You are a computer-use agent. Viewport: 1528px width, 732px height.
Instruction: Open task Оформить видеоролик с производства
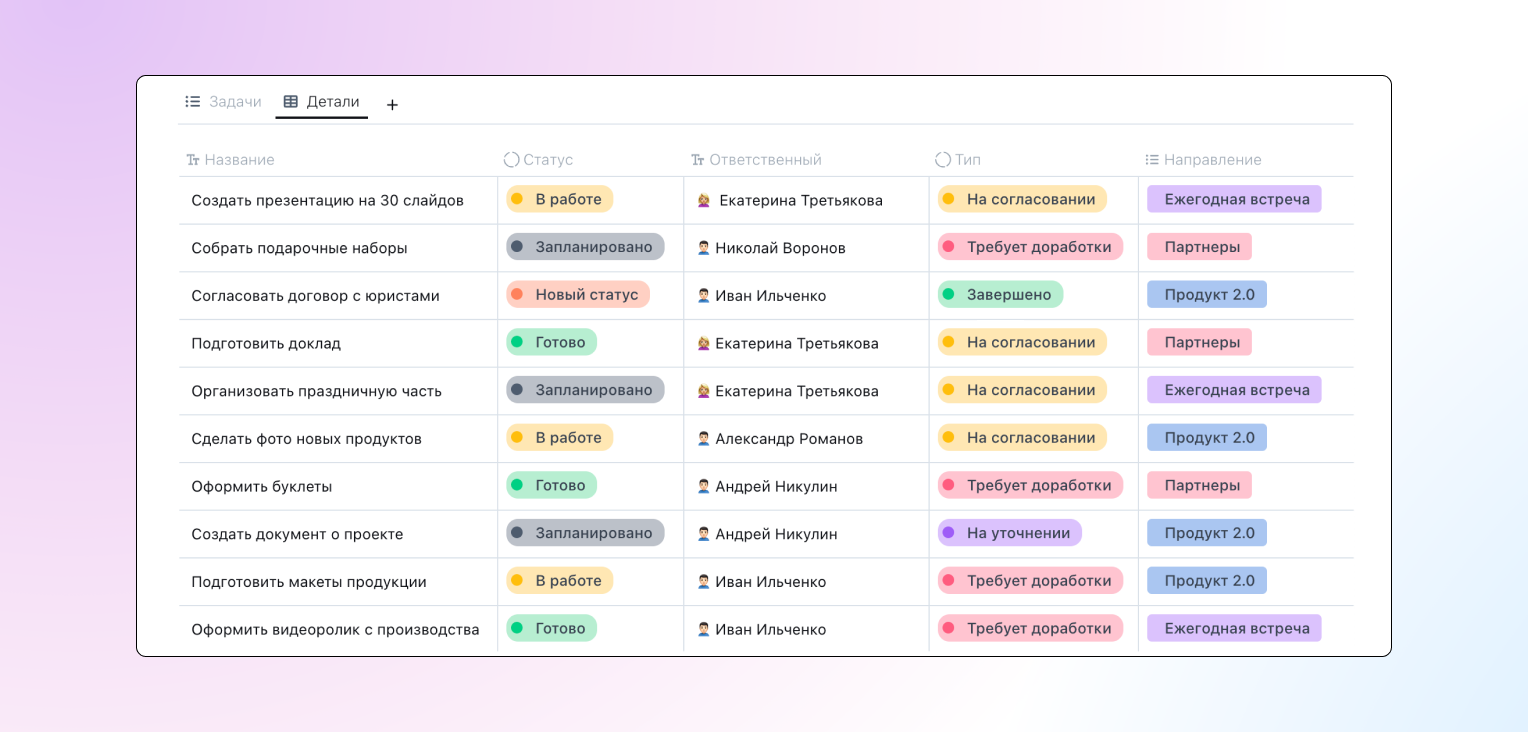point(335,630)
